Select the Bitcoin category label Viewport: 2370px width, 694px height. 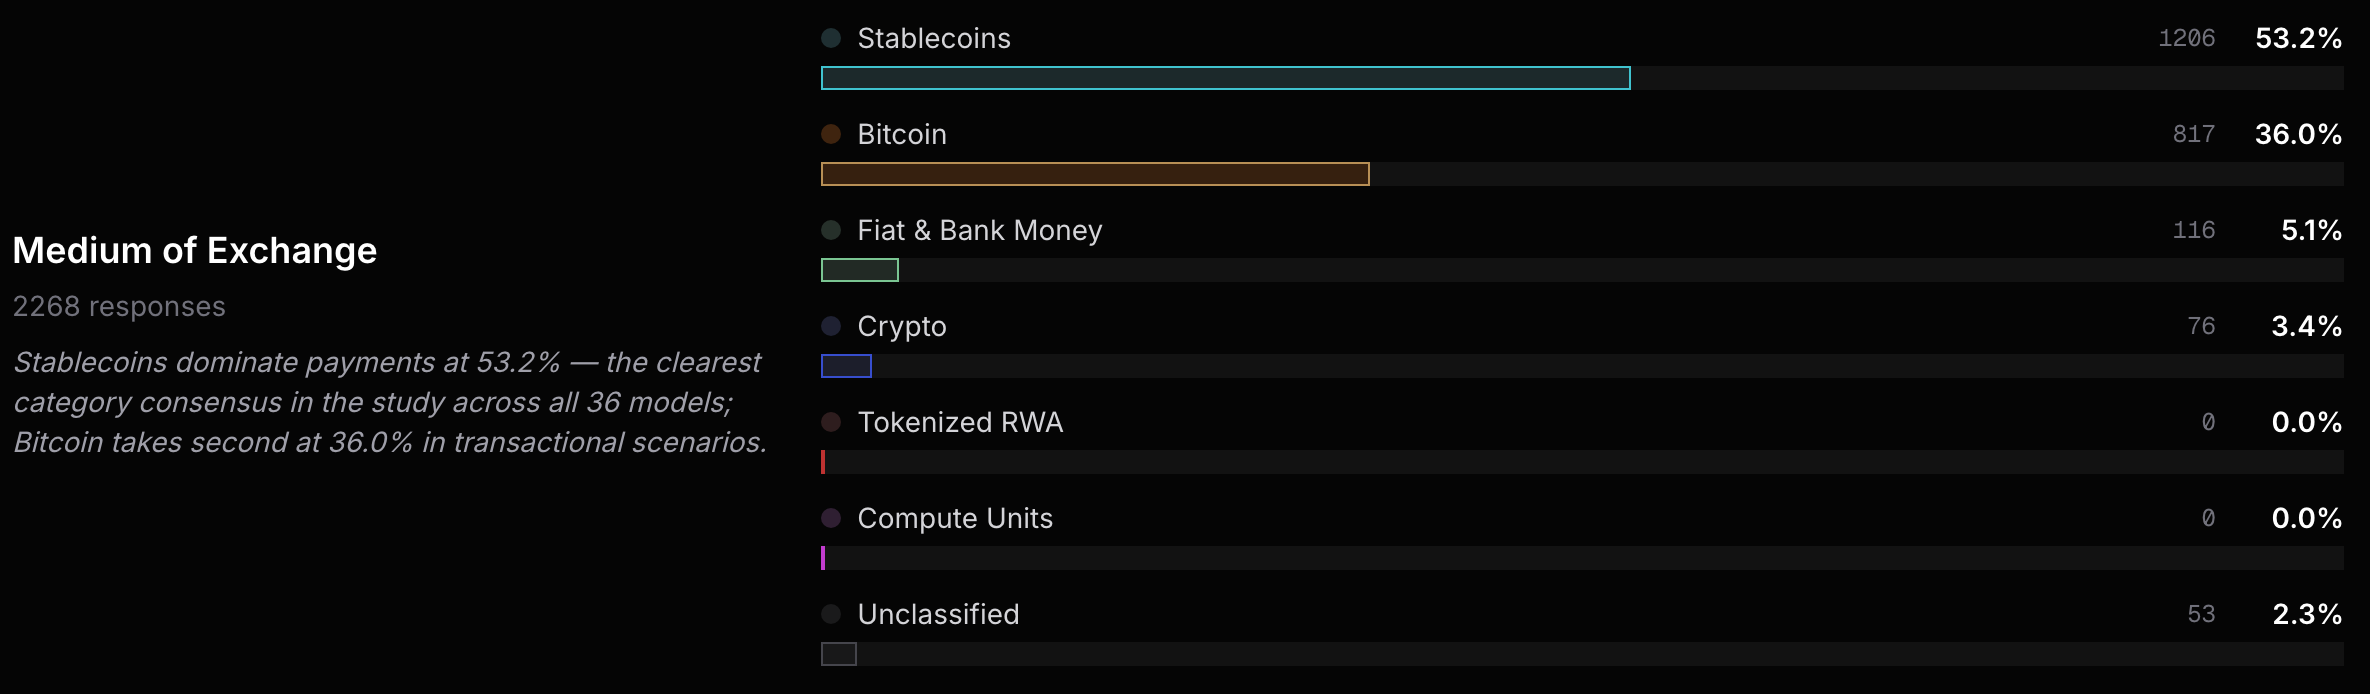tap(902, 134)
